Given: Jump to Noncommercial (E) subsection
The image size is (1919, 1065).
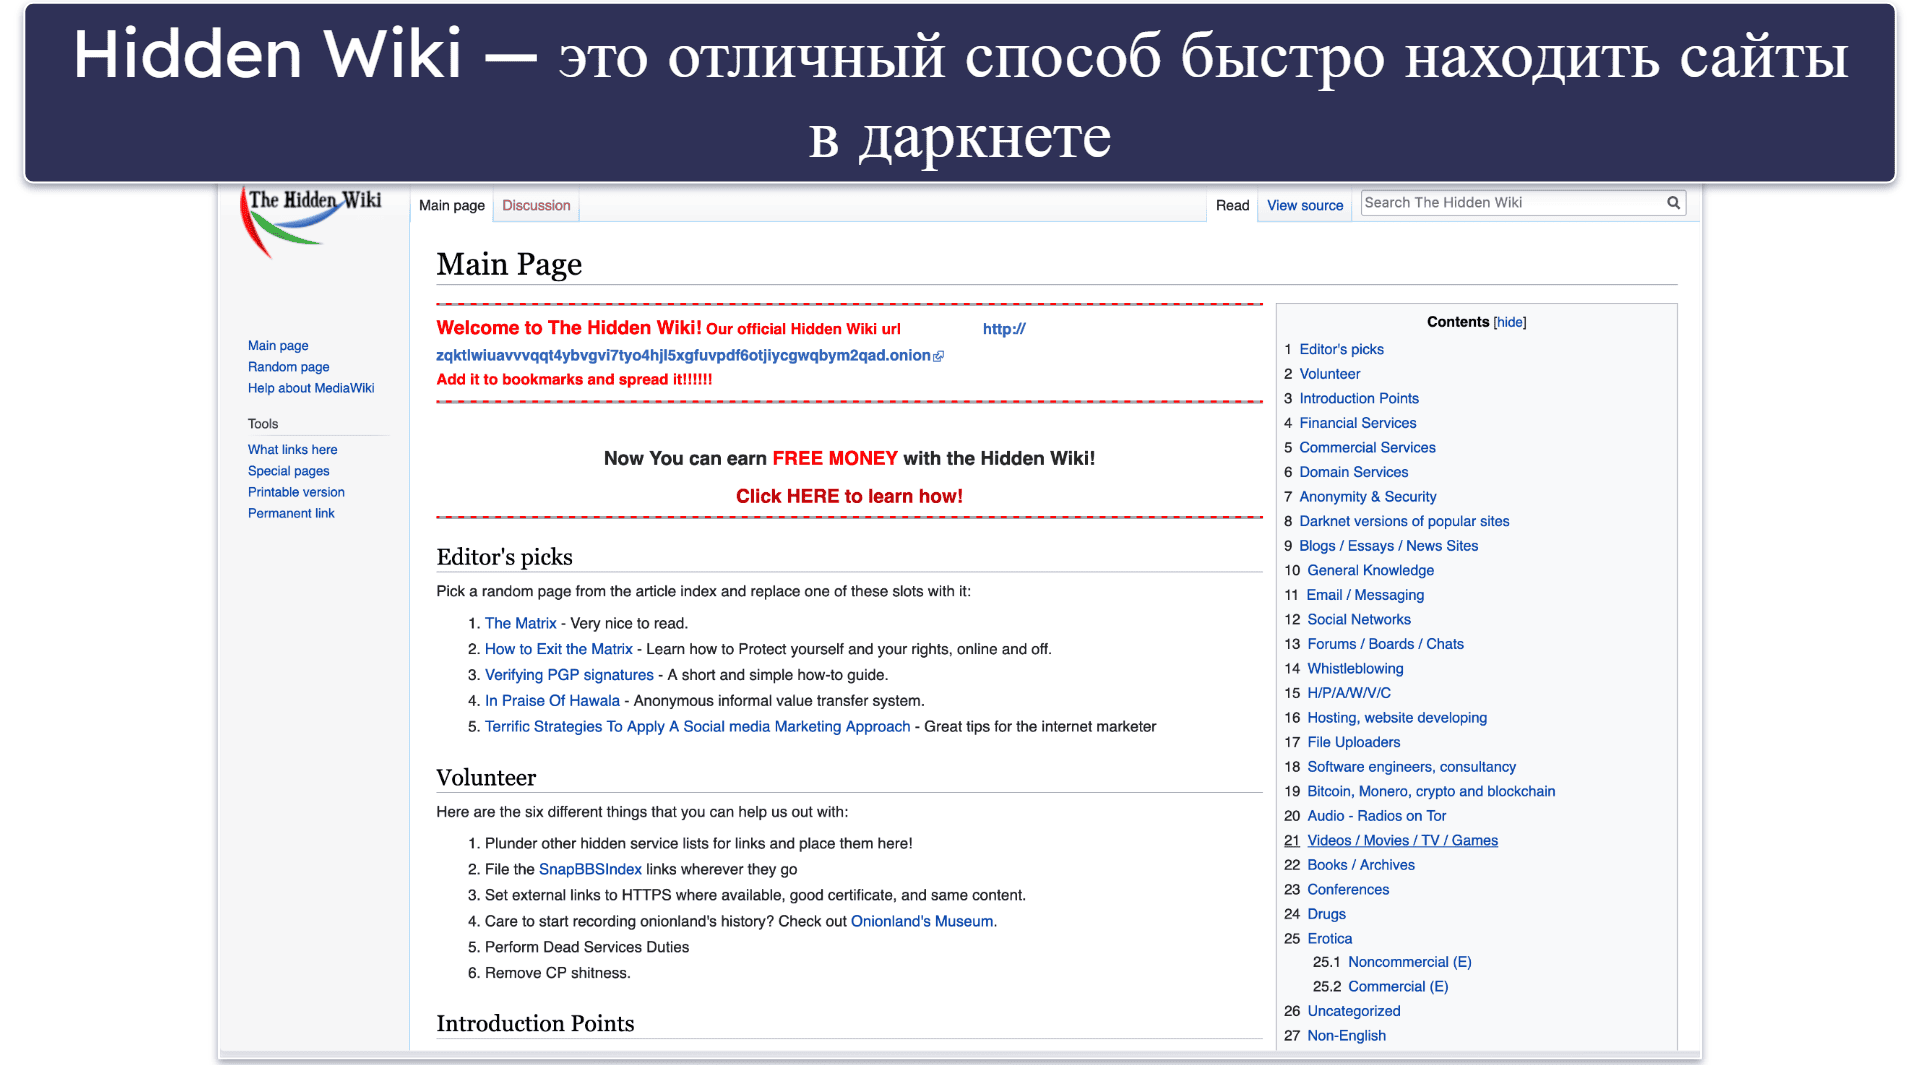Looking at the screenshot, I should [x=1409, y=962].
